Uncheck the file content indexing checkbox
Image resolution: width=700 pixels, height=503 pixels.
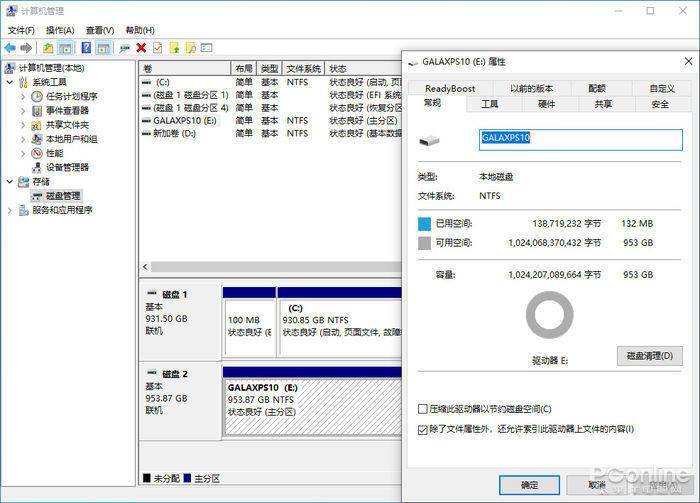422,429
